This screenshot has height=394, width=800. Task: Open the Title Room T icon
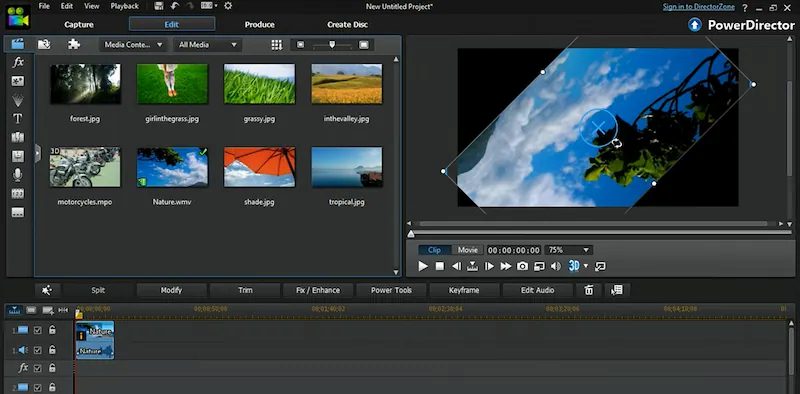[18, 118]
